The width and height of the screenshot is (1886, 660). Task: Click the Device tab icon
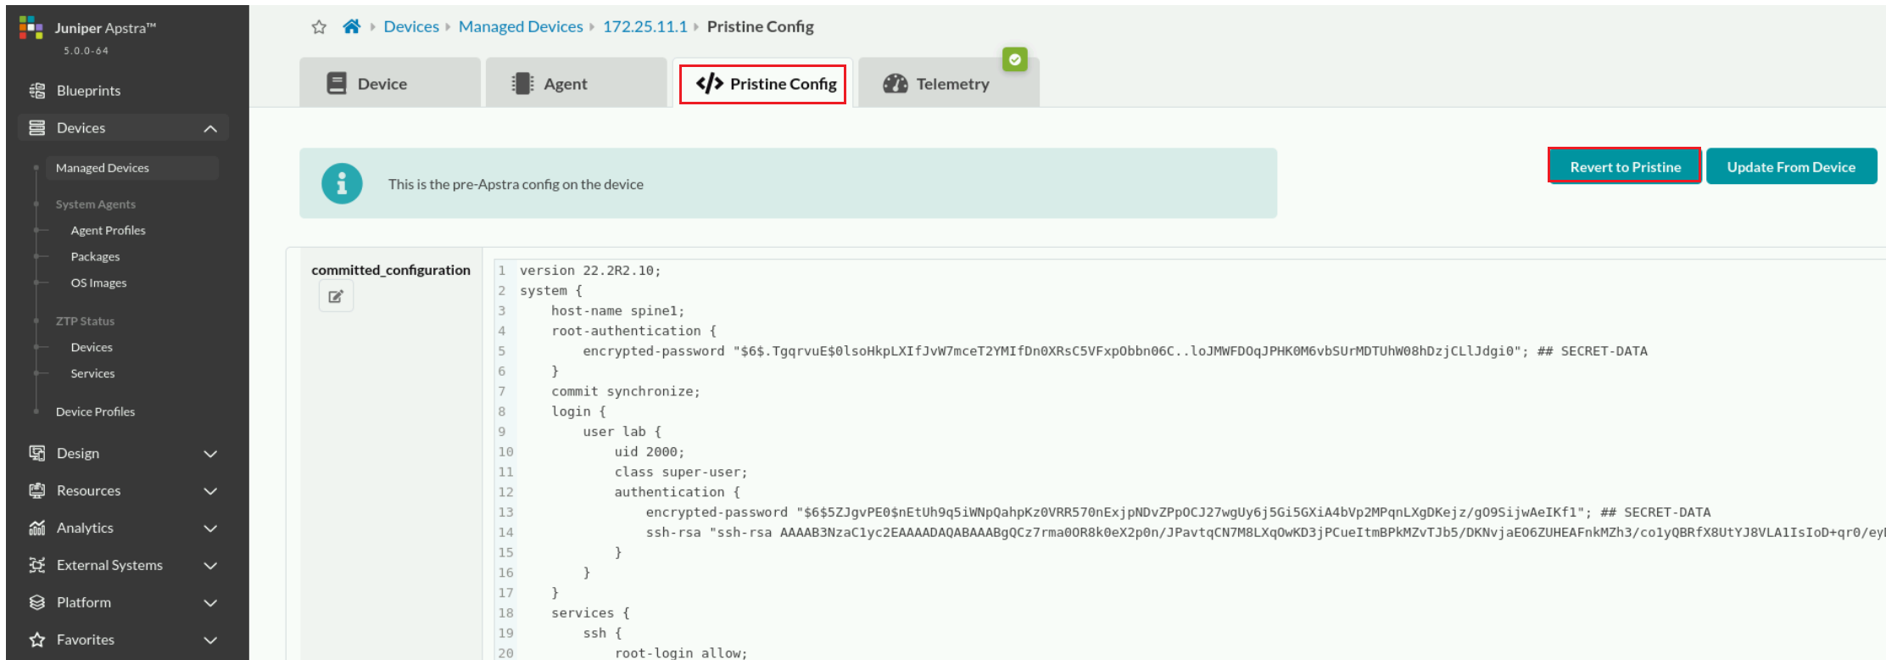(336, 83)
